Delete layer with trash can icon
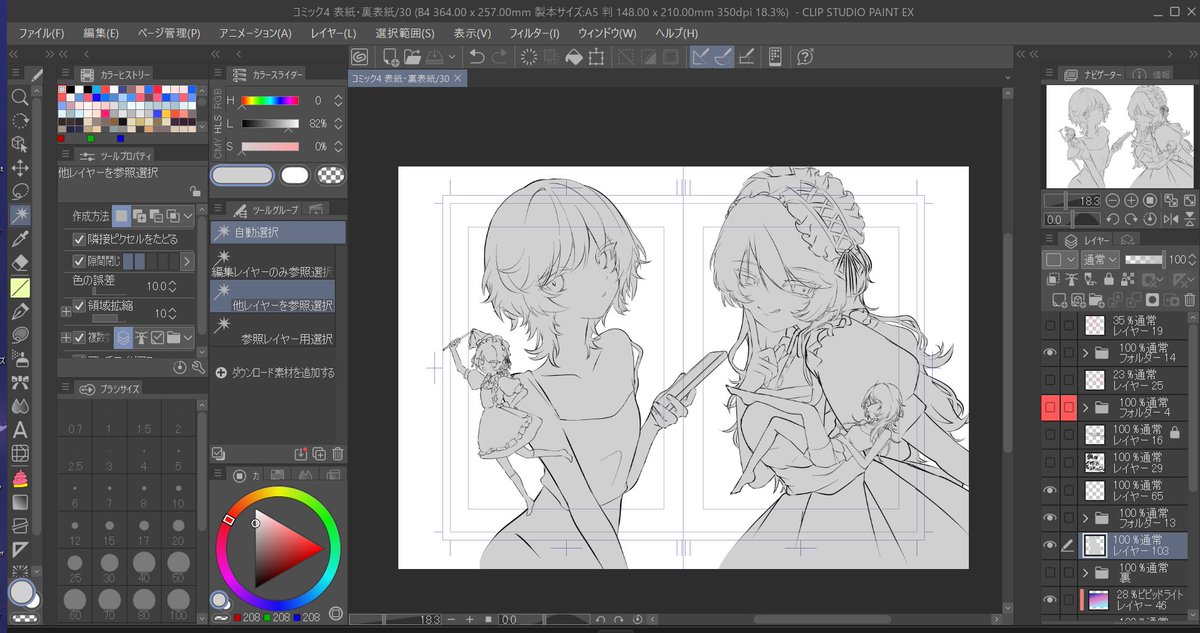 1189,299
